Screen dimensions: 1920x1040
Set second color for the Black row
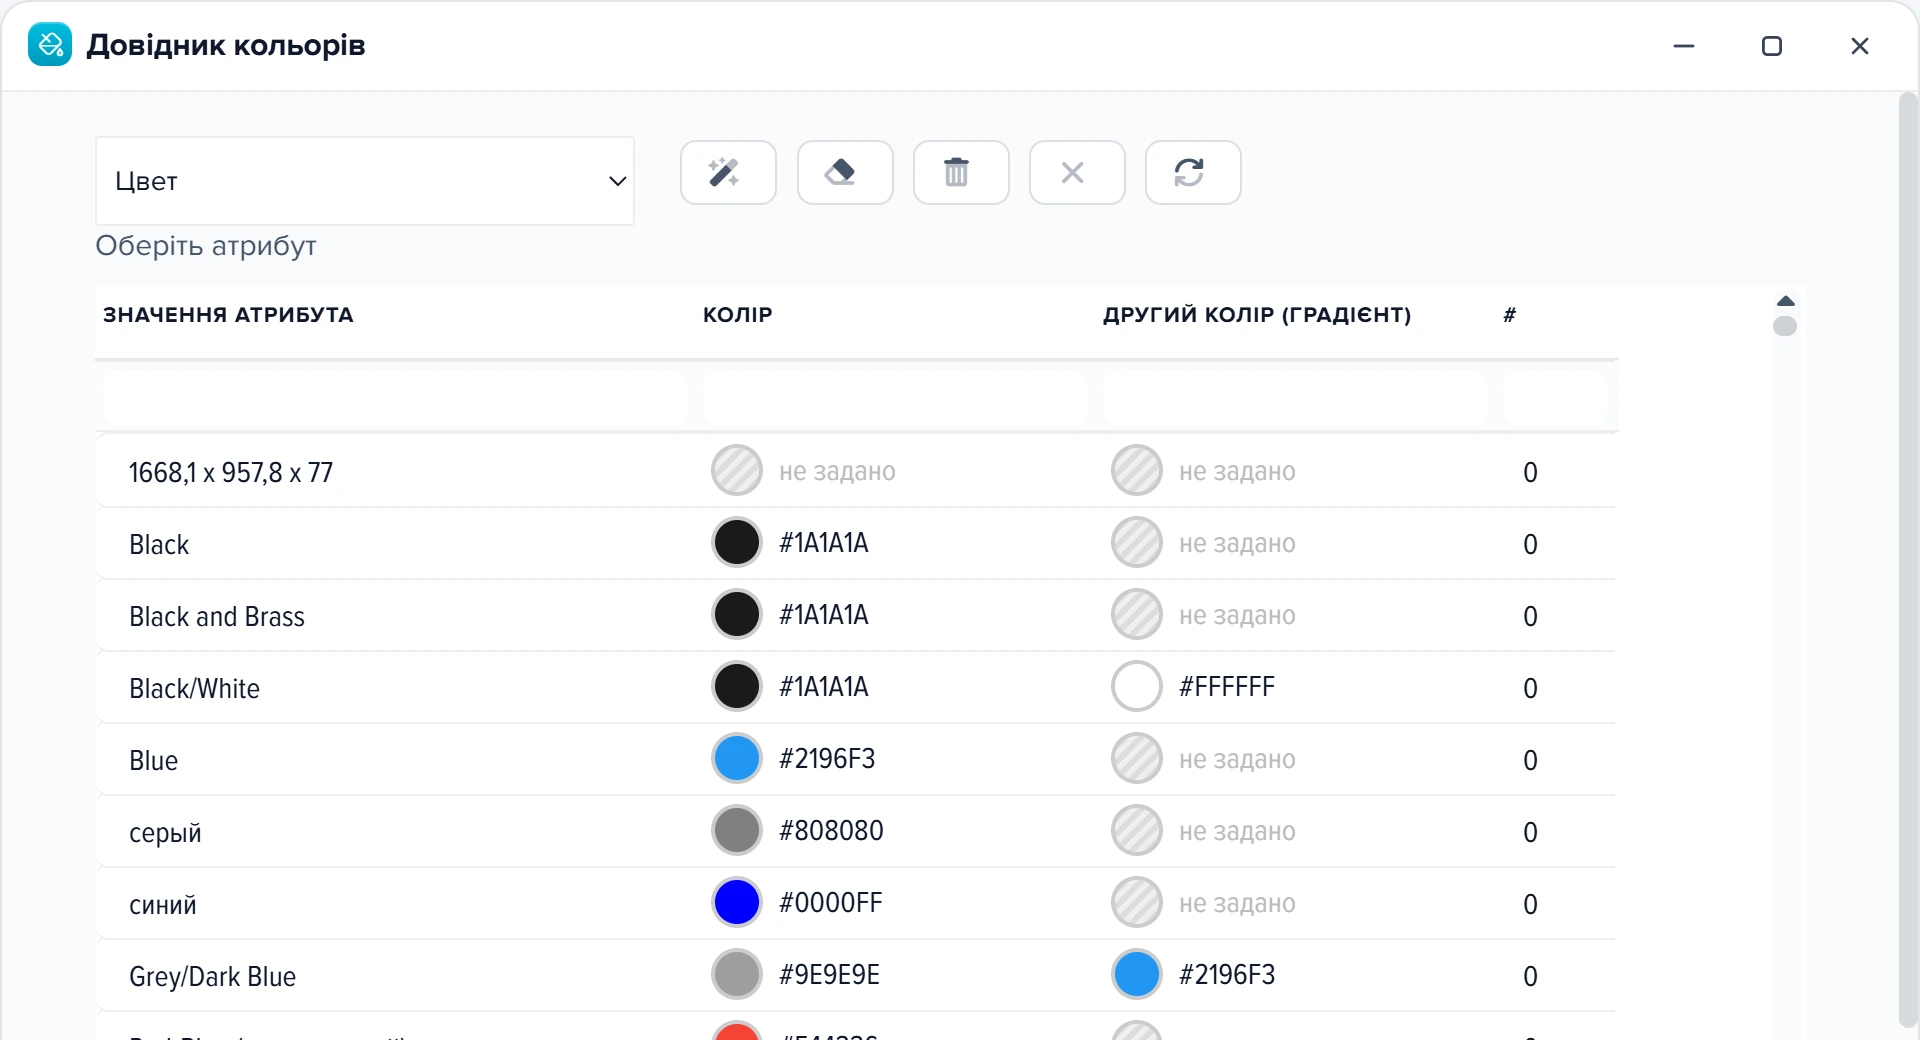click(x=1137, y=543)
